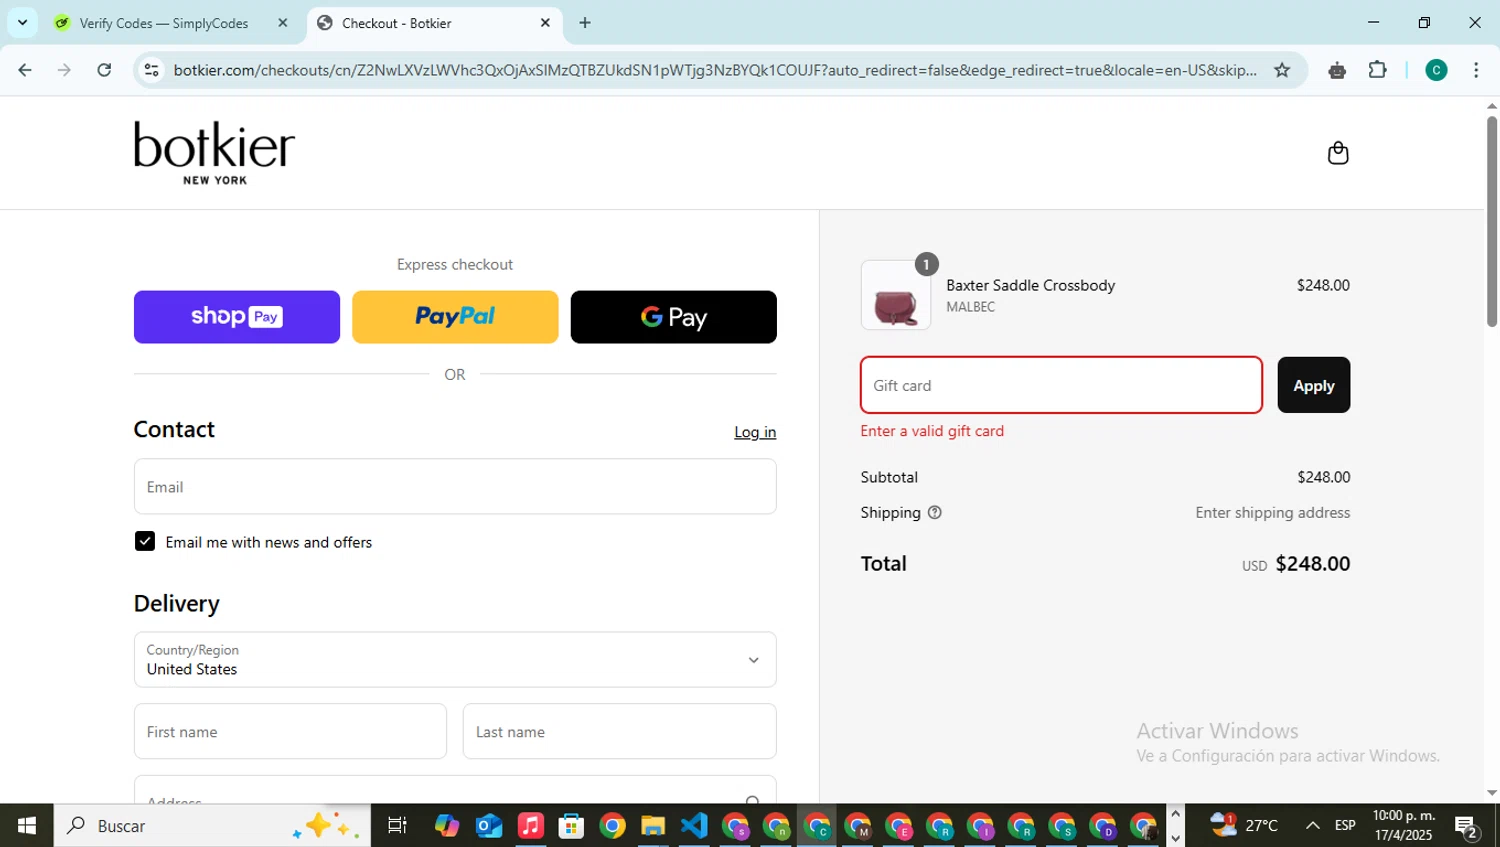
Task: Expand the Country/Region dropdown
Action: (455, 660)
